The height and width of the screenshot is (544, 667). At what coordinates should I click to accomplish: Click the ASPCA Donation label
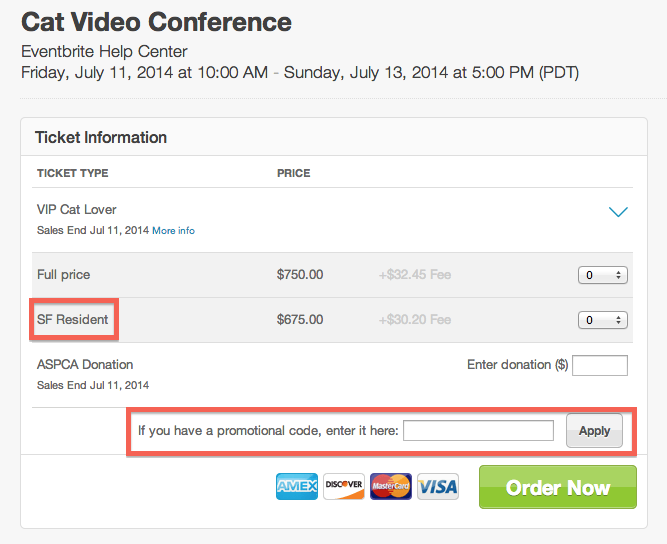tap(85, 365)
